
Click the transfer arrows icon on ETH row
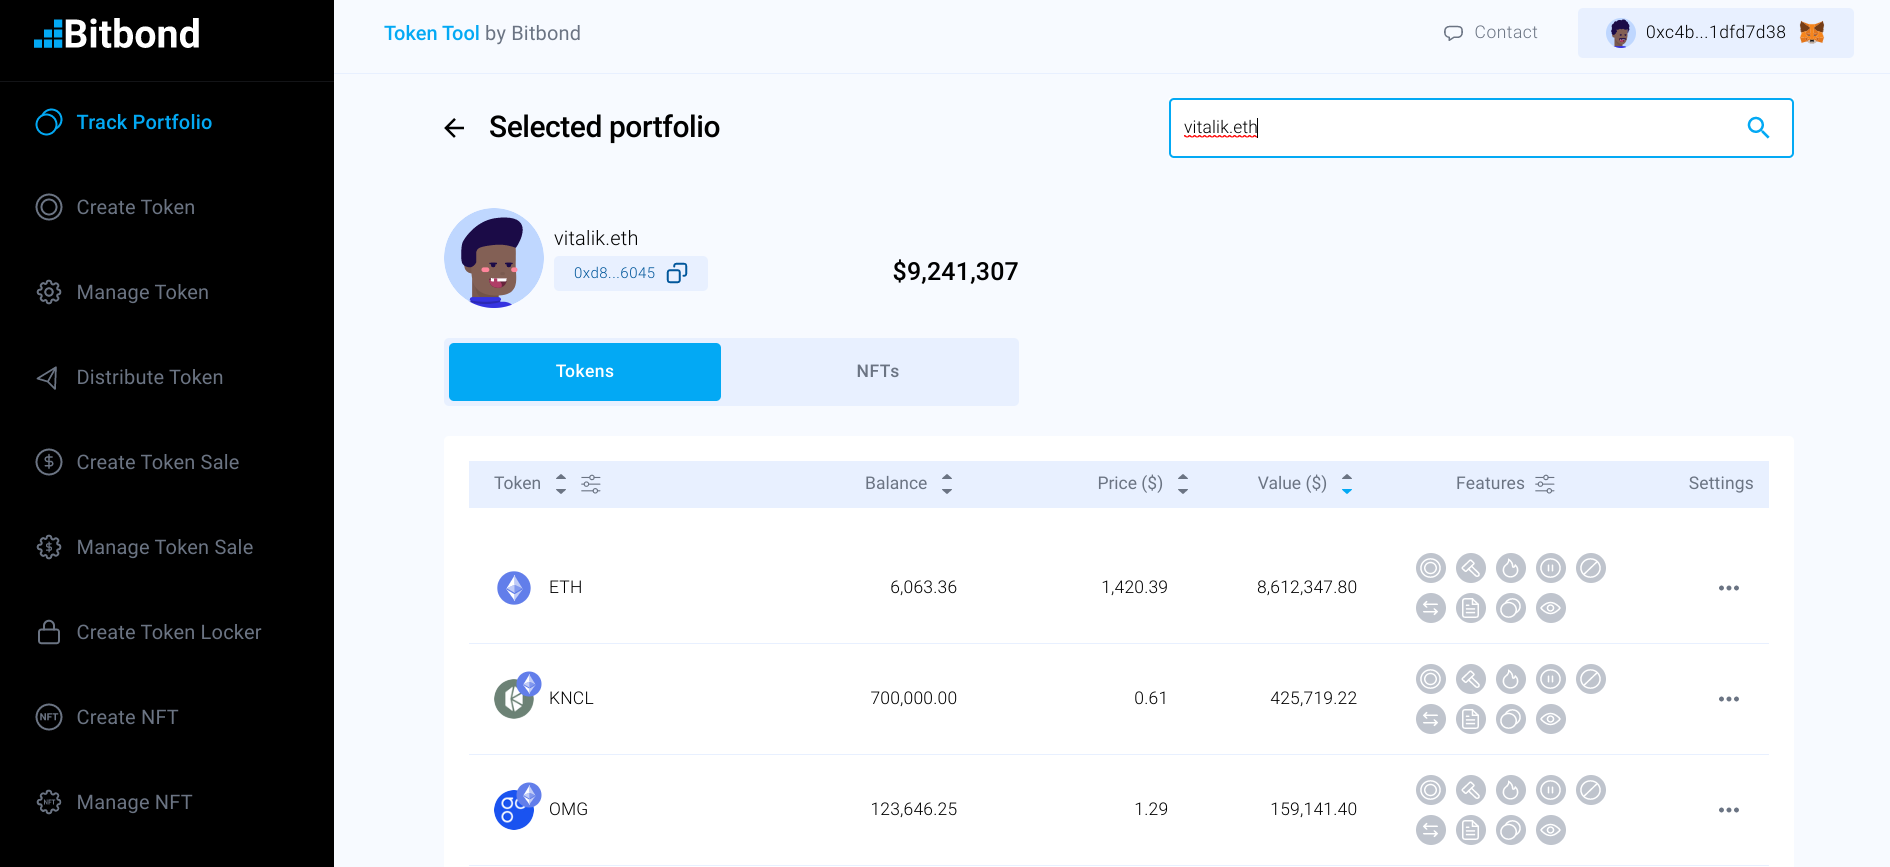[x=1430, y=608]
